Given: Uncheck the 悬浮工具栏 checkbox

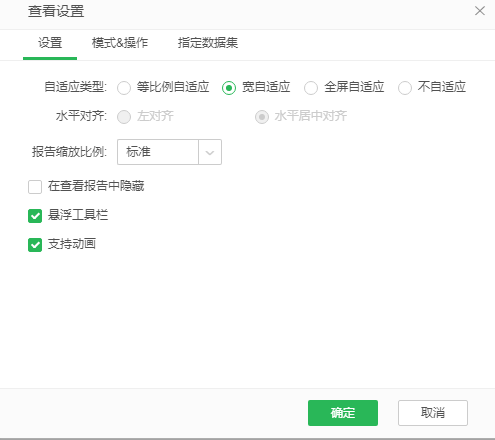Looking at the screenshot, I should click(x=35, y=216).
